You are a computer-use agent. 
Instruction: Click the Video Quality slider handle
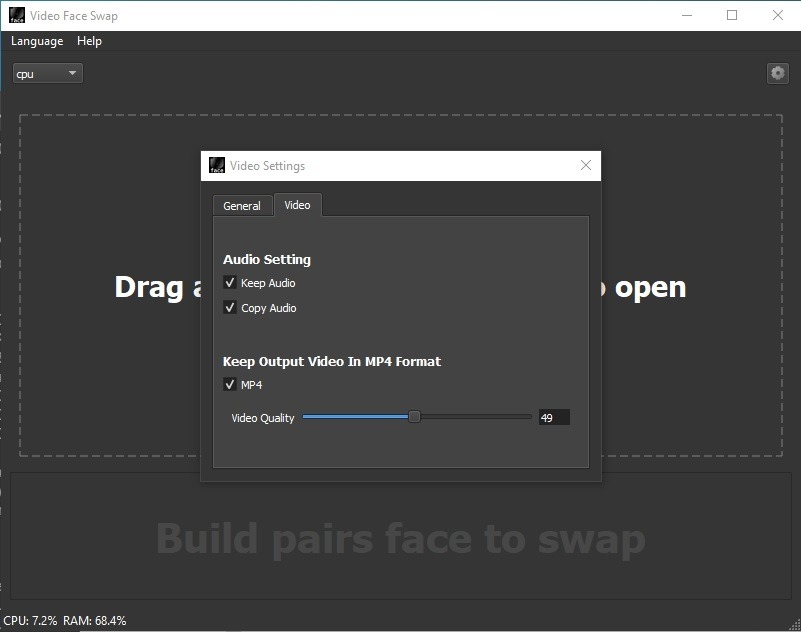coord(415,417)
